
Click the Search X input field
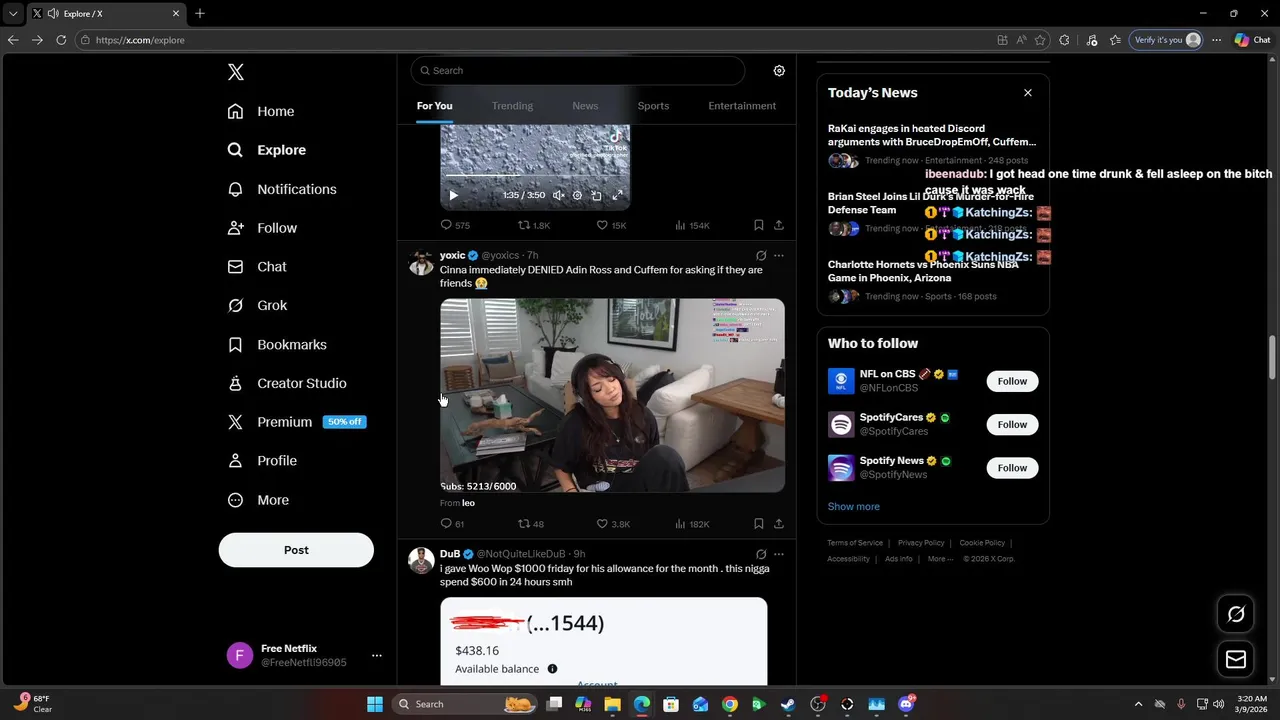tap(578, 71)
